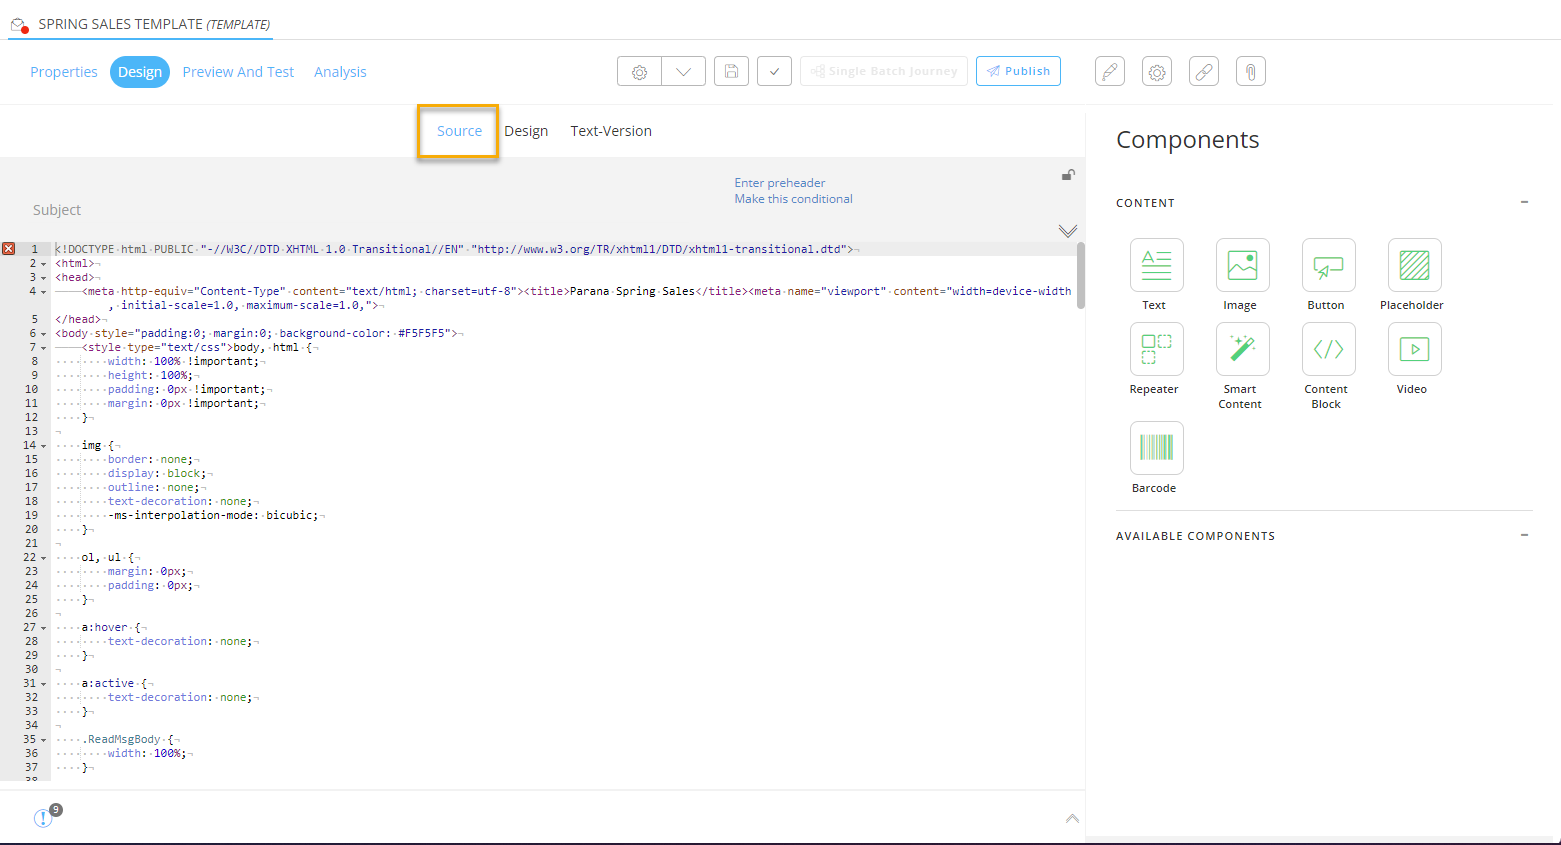Toggle the line 1 error marker
The height and width of the screenshot is (845, 1561).
(9, 249)
